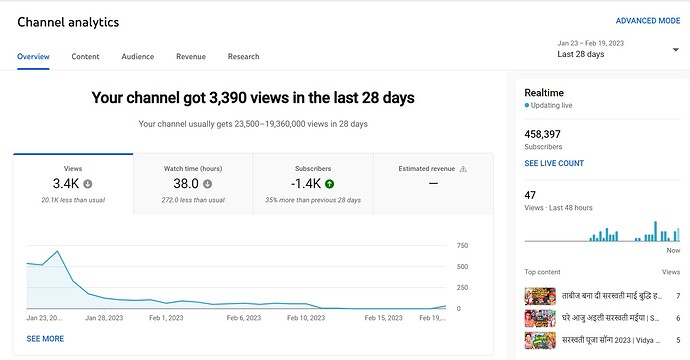Select the Estimated revenue metric card
Image resolution: width=690 pixels, height=360 pixels.
point(433,184)
